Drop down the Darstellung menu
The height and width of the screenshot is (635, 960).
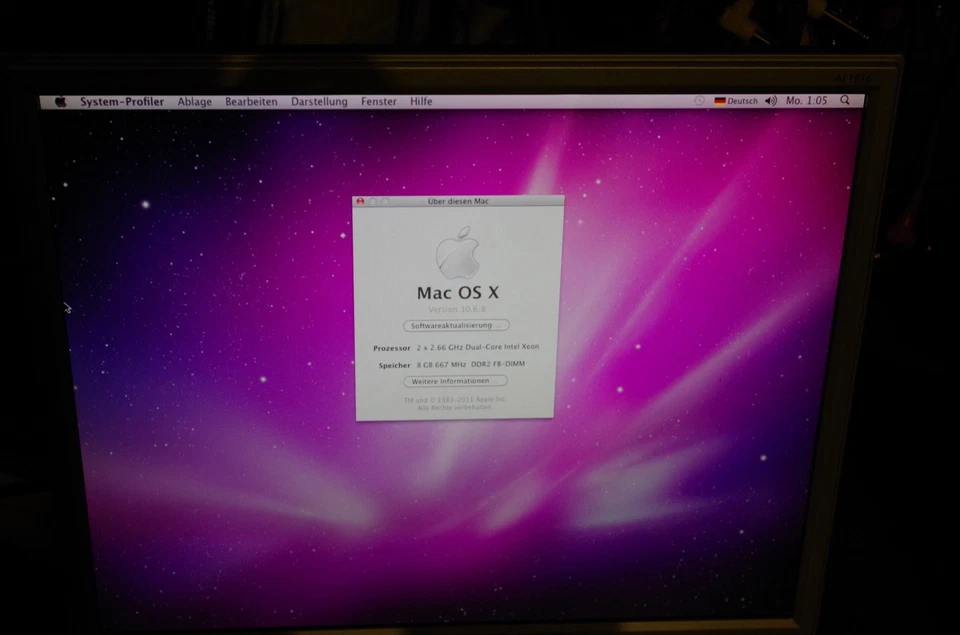319,101
